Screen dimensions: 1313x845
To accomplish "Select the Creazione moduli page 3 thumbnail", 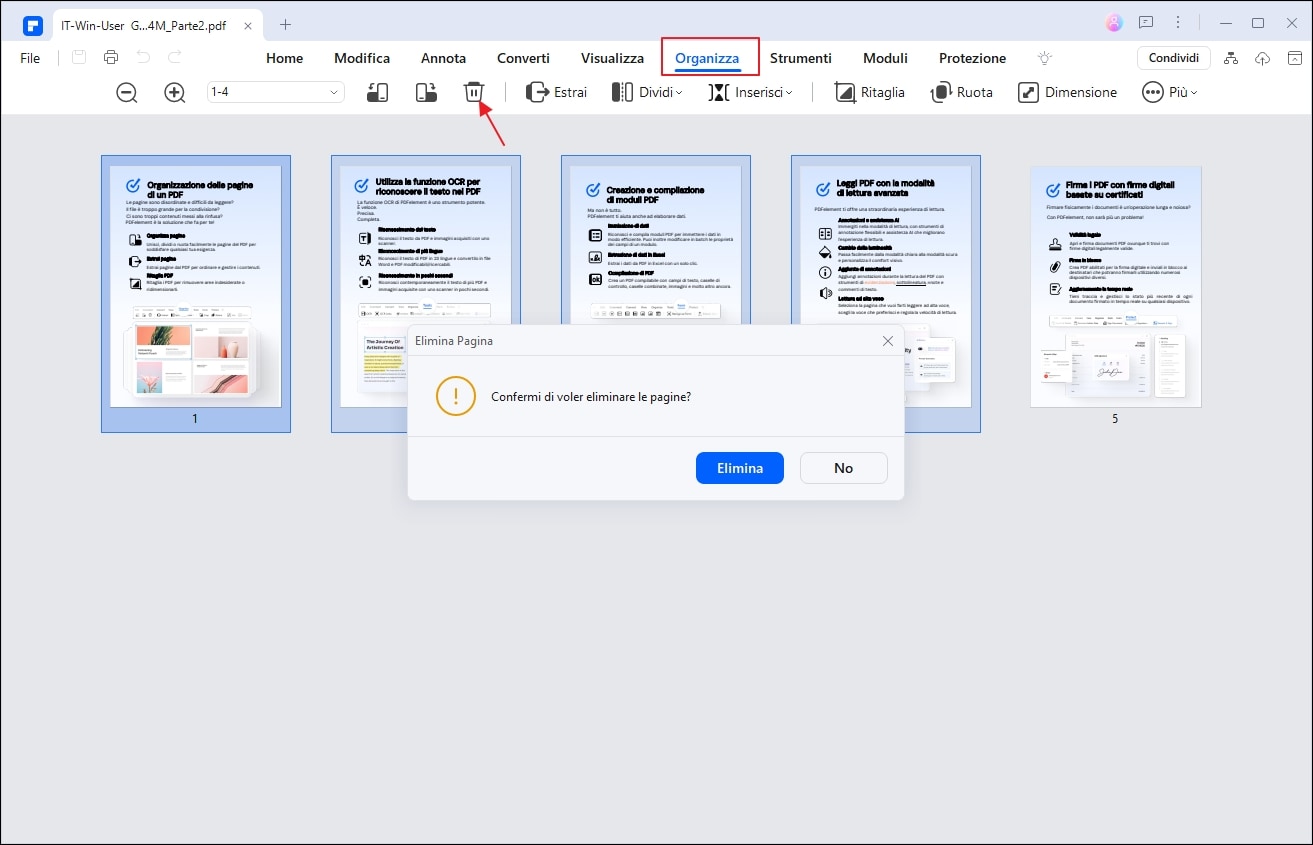I will (656, 240).
